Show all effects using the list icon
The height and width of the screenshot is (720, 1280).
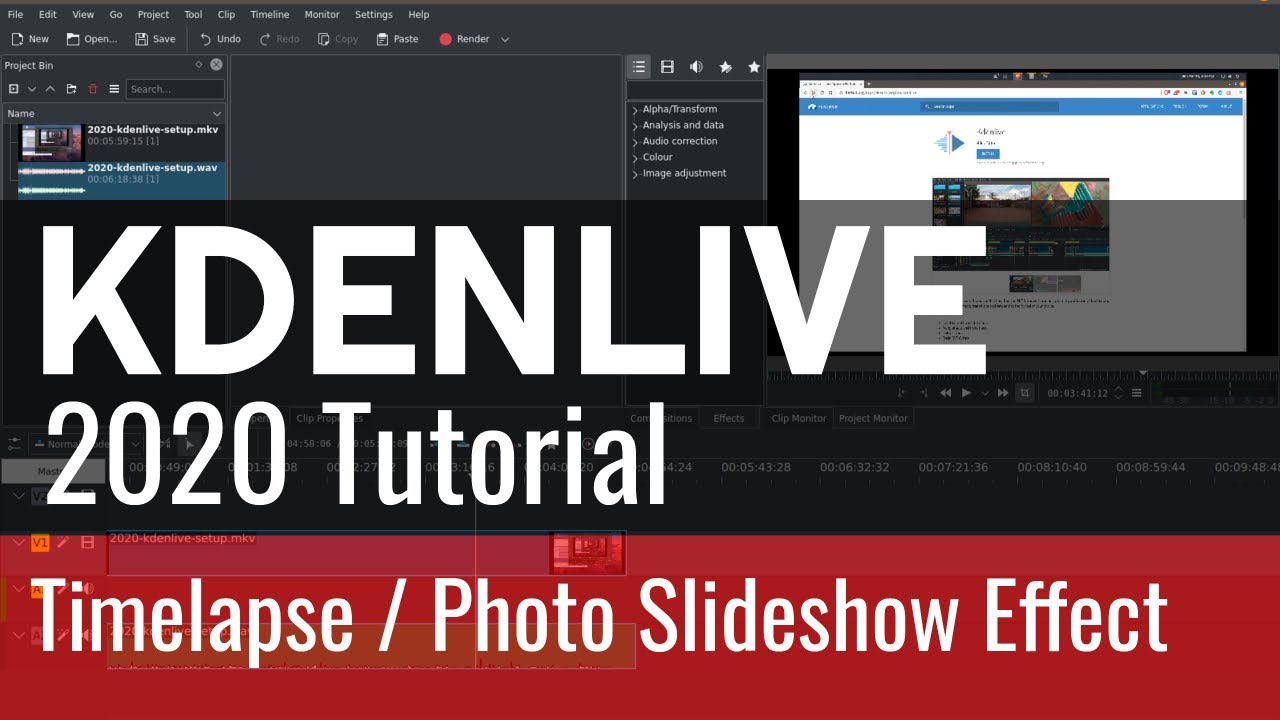pos(639,67)
